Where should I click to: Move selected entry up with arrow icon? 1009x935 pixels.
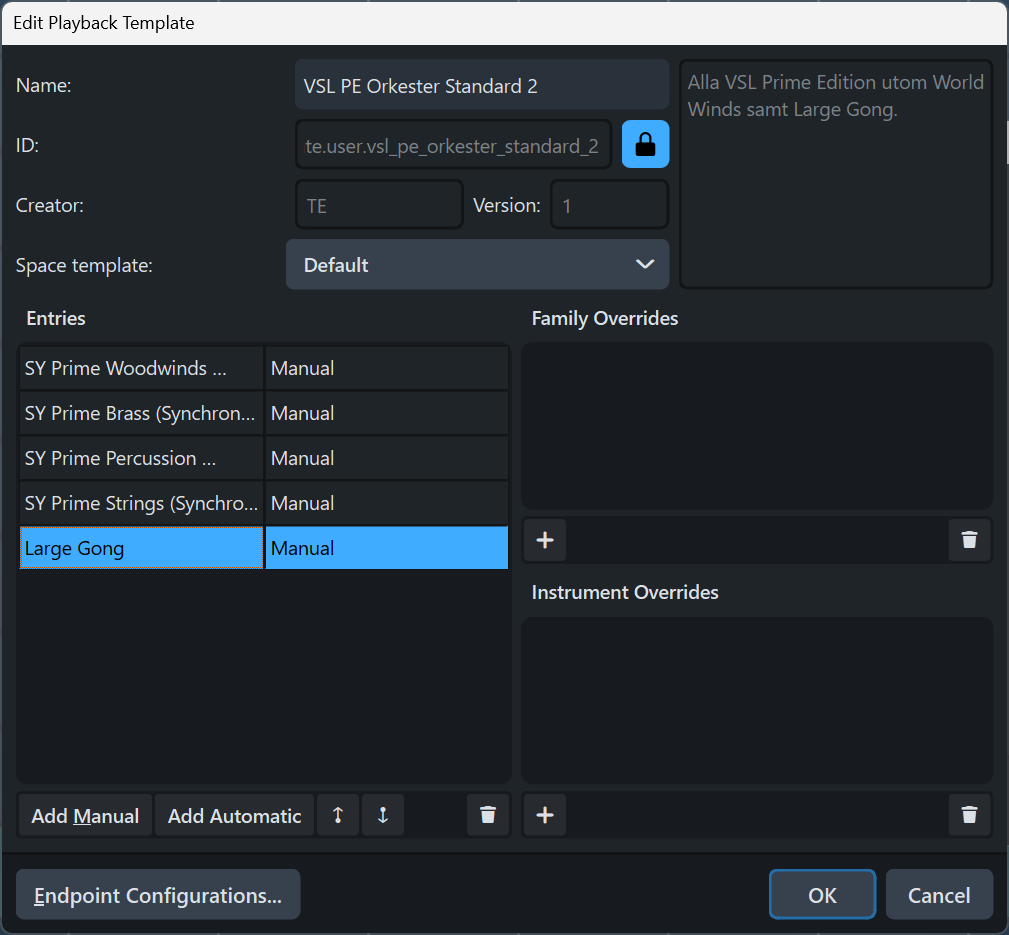pos(338,815)
